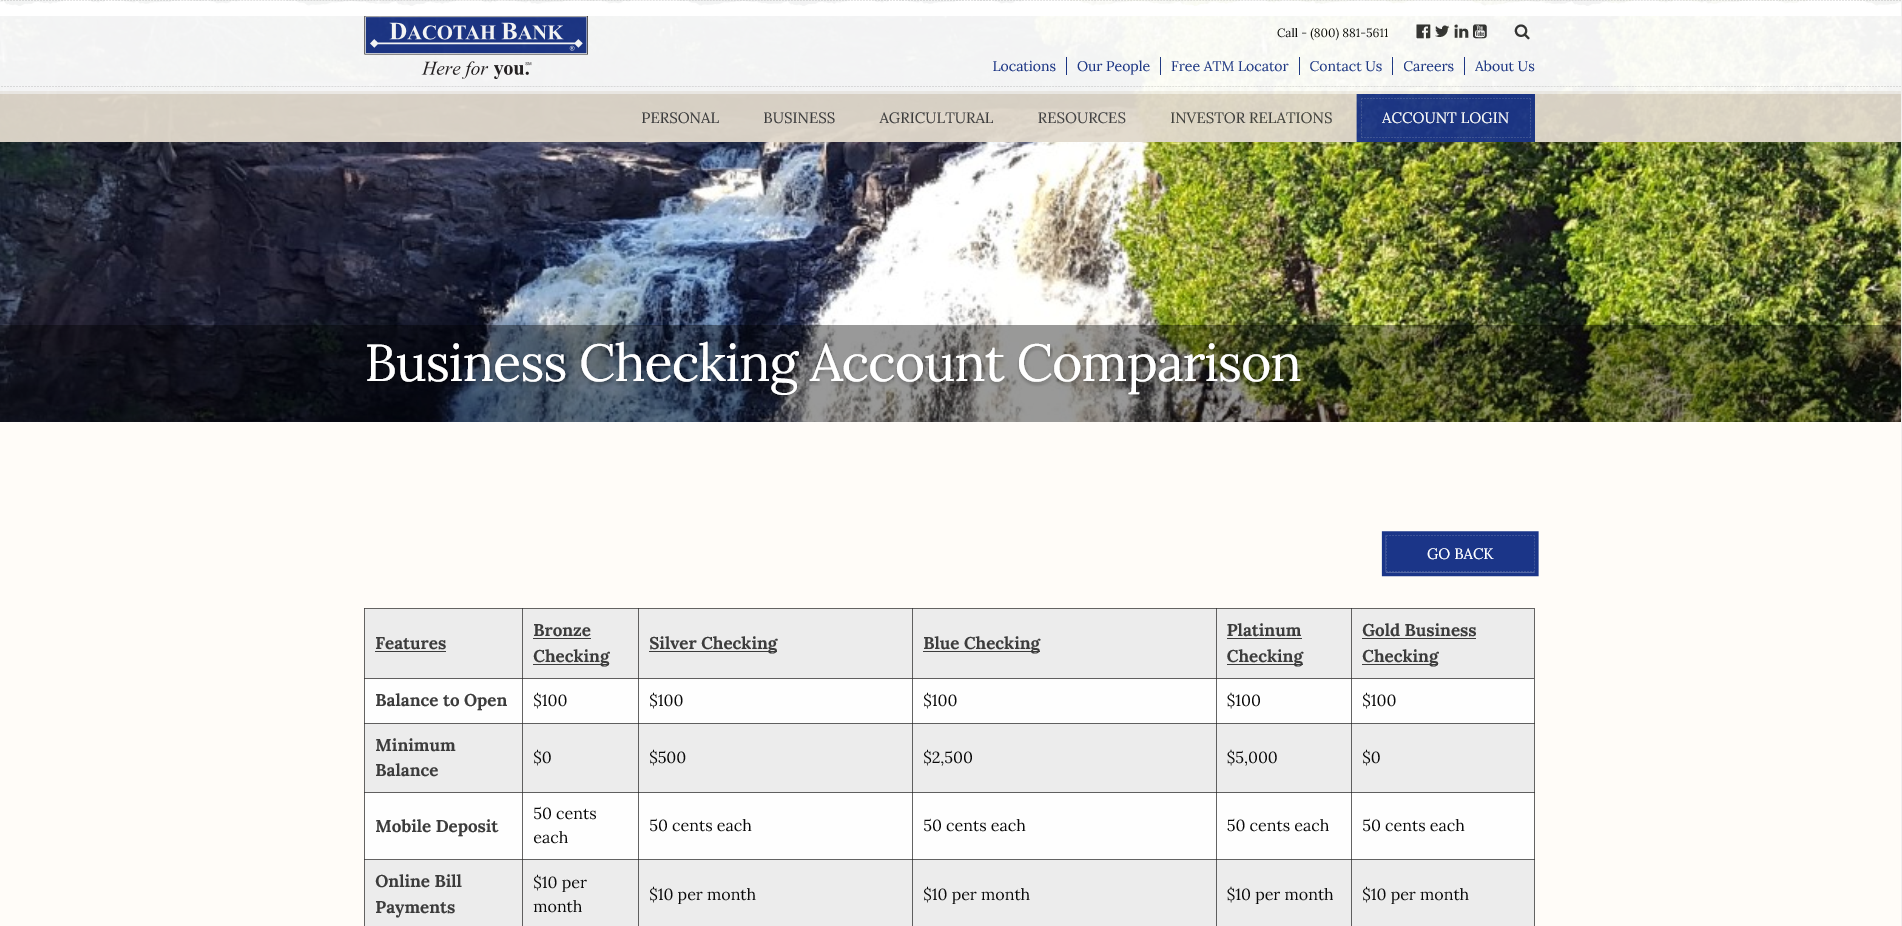Go to the Contact Us page
1902x926 pixels.
(x=1345, y=67)
